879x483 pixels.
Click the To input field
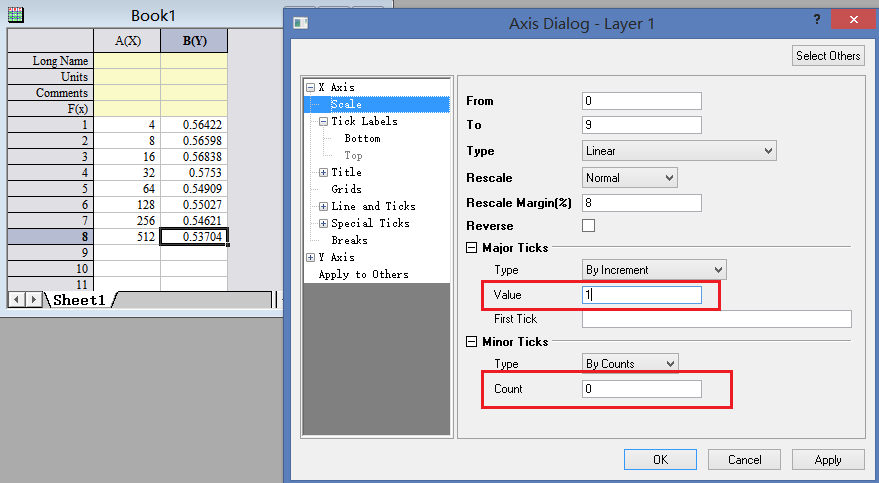642,124
